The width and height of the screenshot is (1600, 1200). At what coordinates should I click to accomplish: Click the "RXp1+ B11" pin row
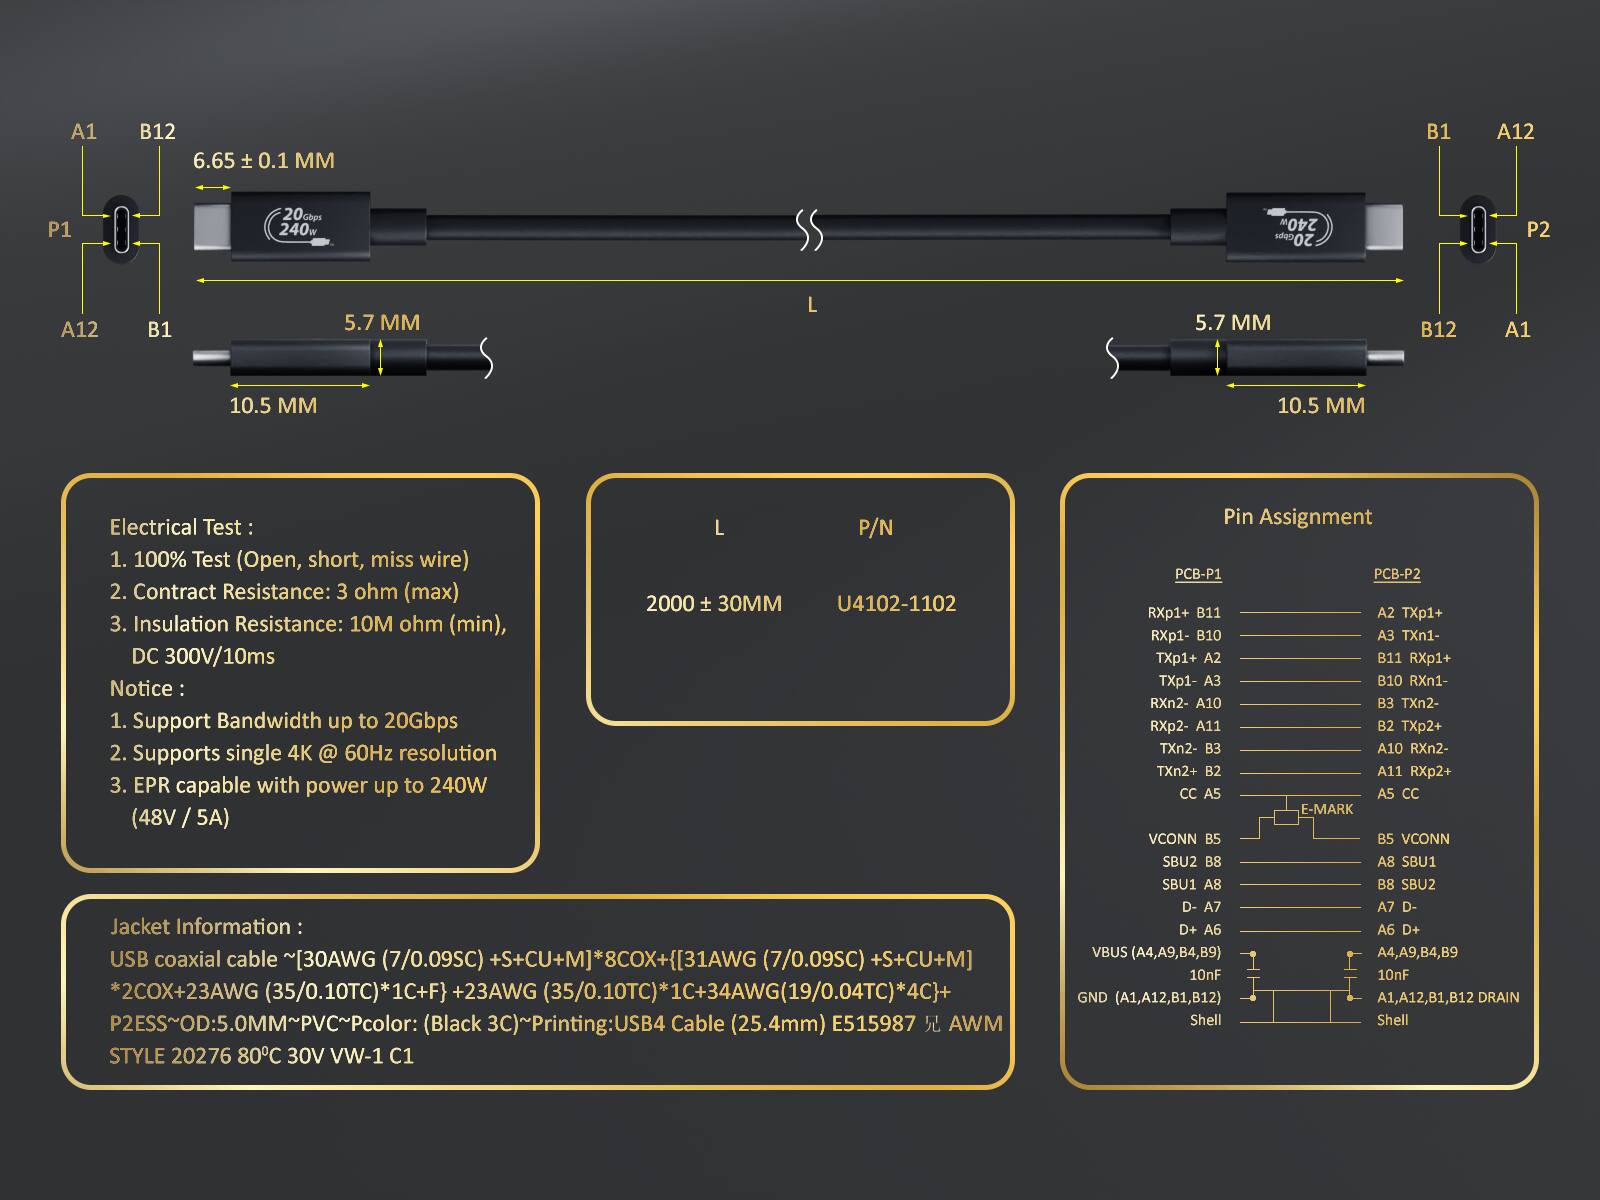click(x=1184, y=612)
